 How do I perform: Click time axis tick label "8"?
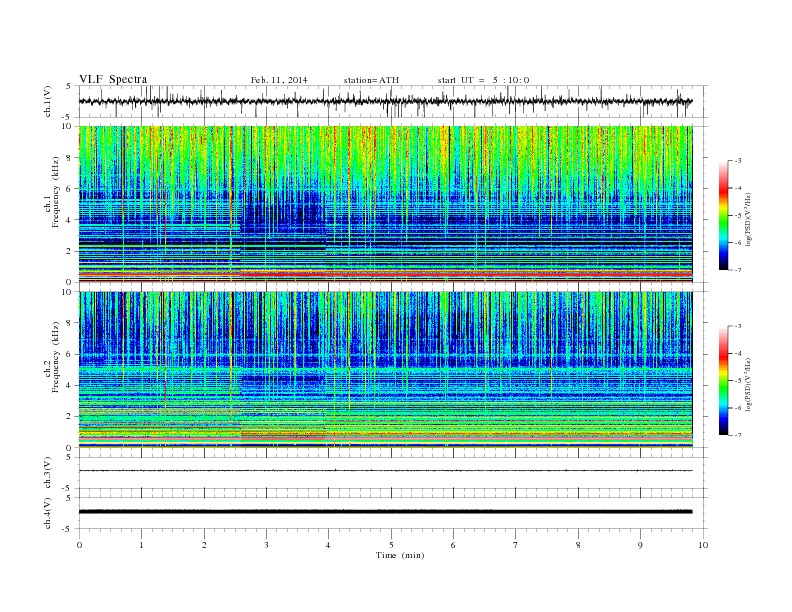click(x=578, y=545)
